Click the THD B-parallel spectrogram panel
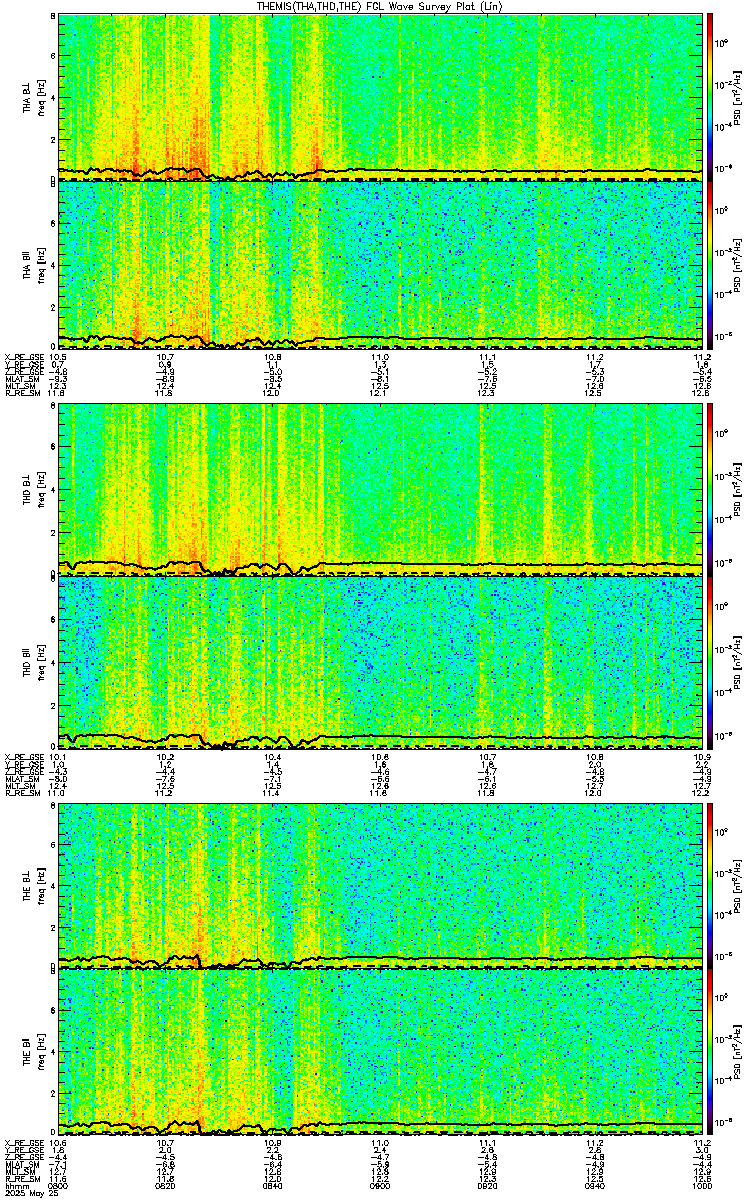Viewport: 750px width, 1200px height. click(x=379, y=661)
